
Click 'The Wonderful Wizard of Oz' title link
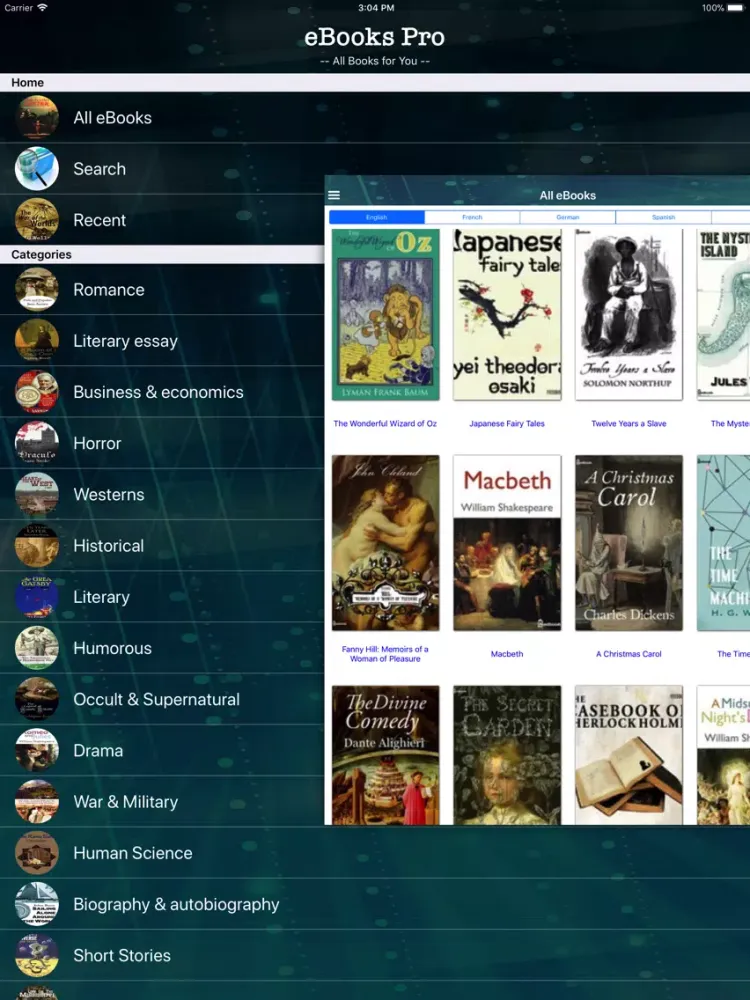coord(385,423)
